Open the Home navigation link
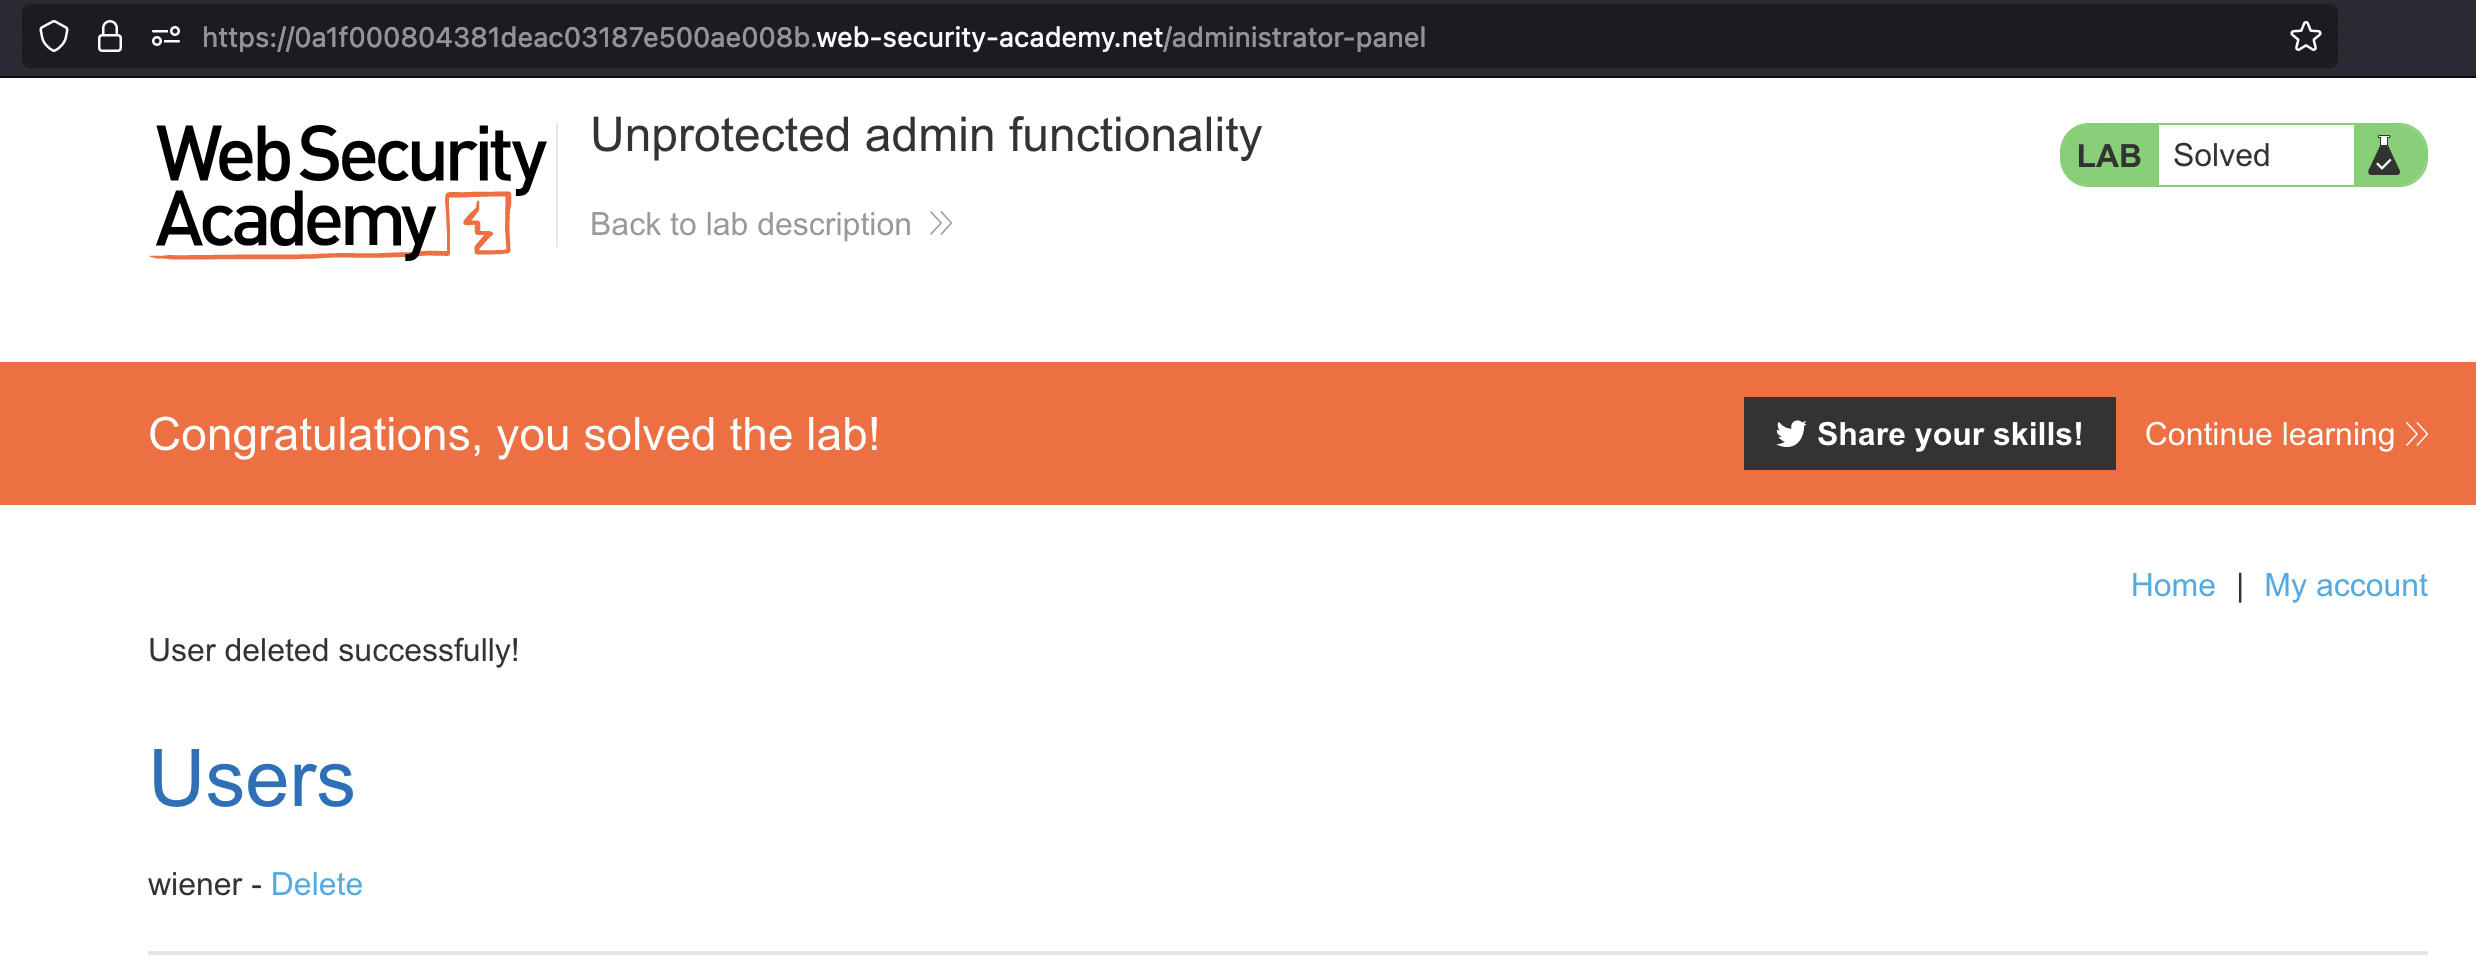The height and width of the screenshot is (972, 2476). click(x=2172, y=585)
